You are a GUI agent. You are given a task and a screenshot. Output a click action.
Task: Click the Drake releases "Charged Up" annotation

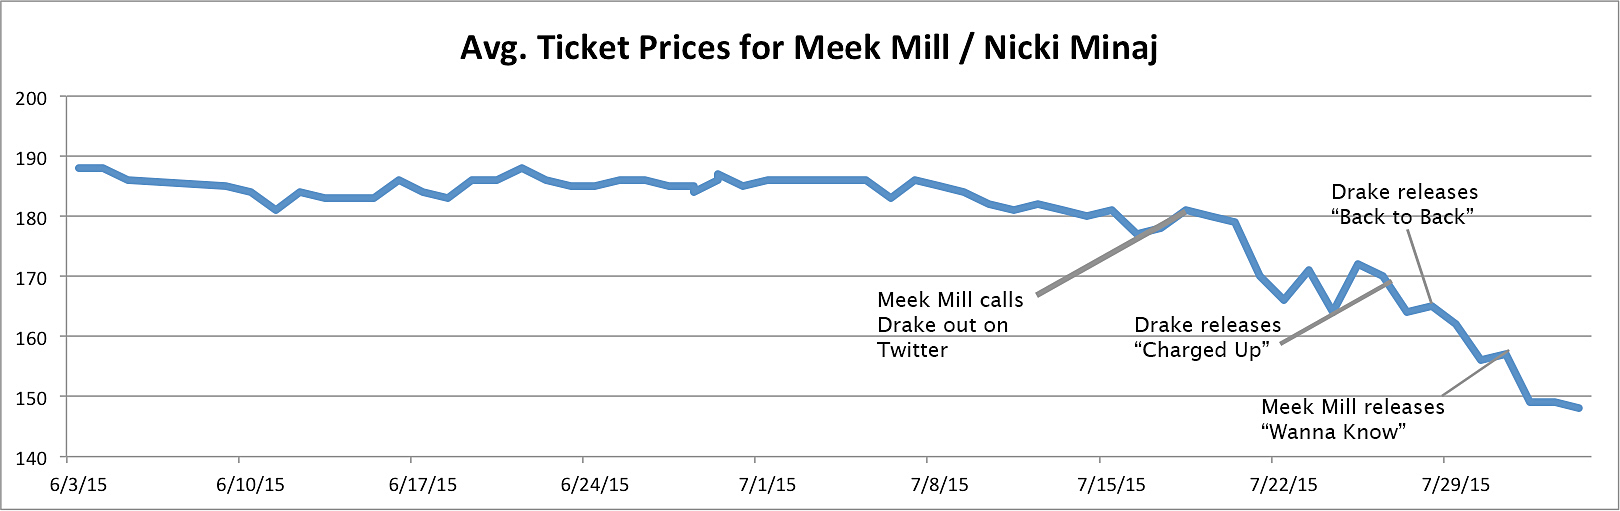[1207, 337]
